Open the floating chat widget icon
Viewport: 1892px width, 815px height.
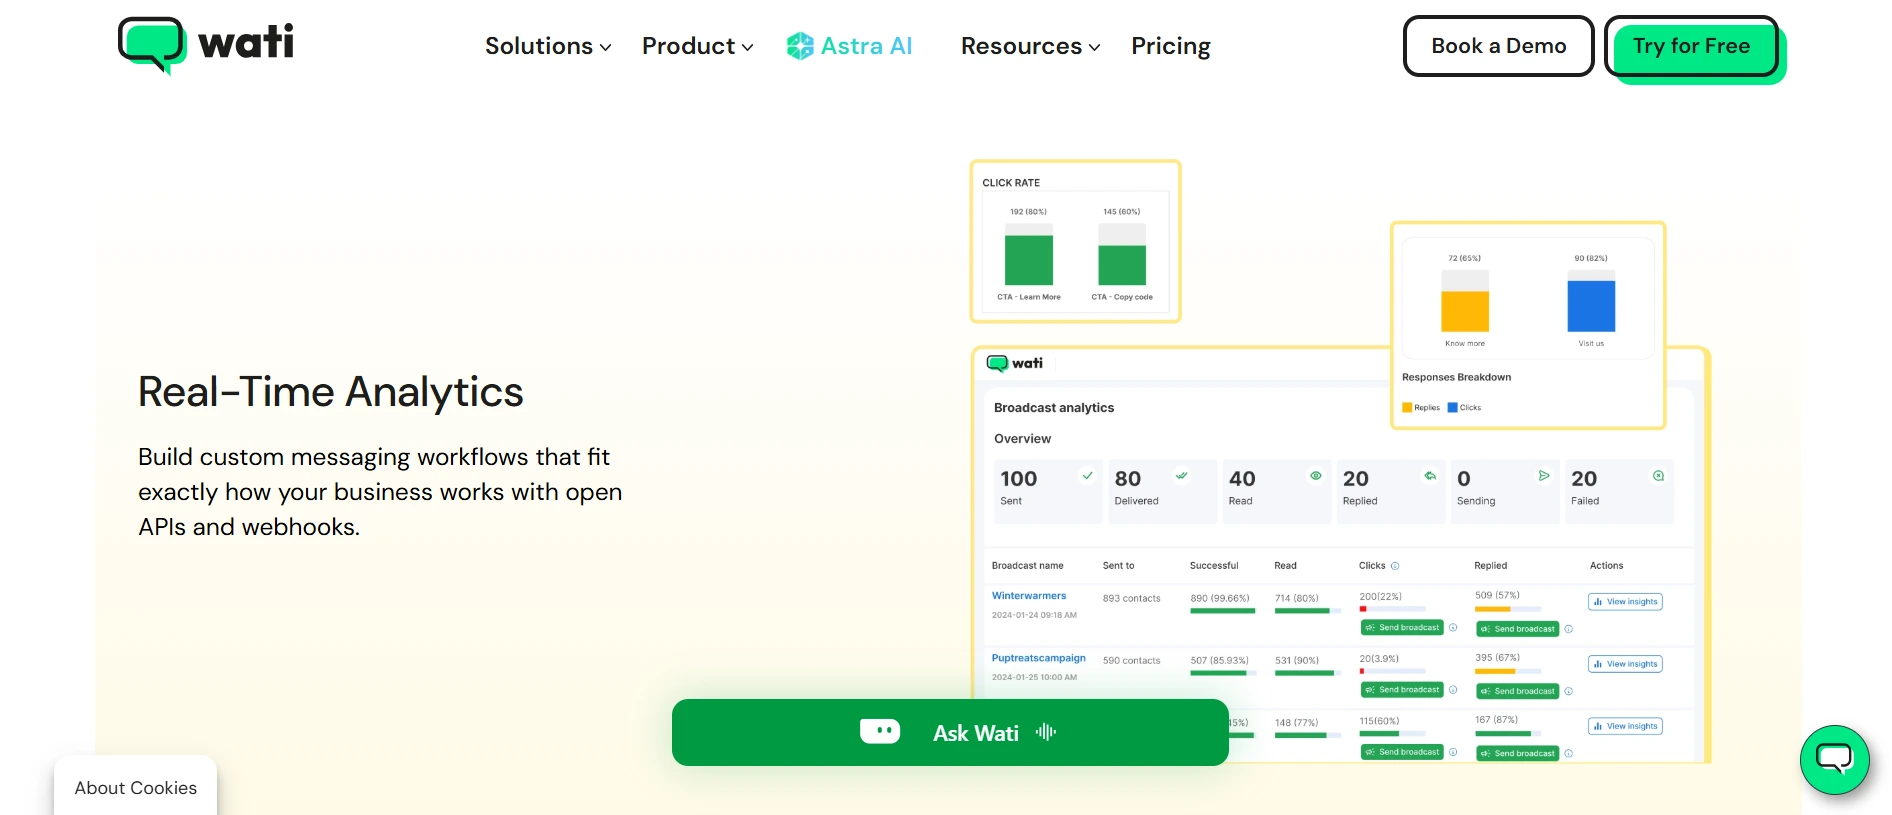click(x=1834, y=760)
